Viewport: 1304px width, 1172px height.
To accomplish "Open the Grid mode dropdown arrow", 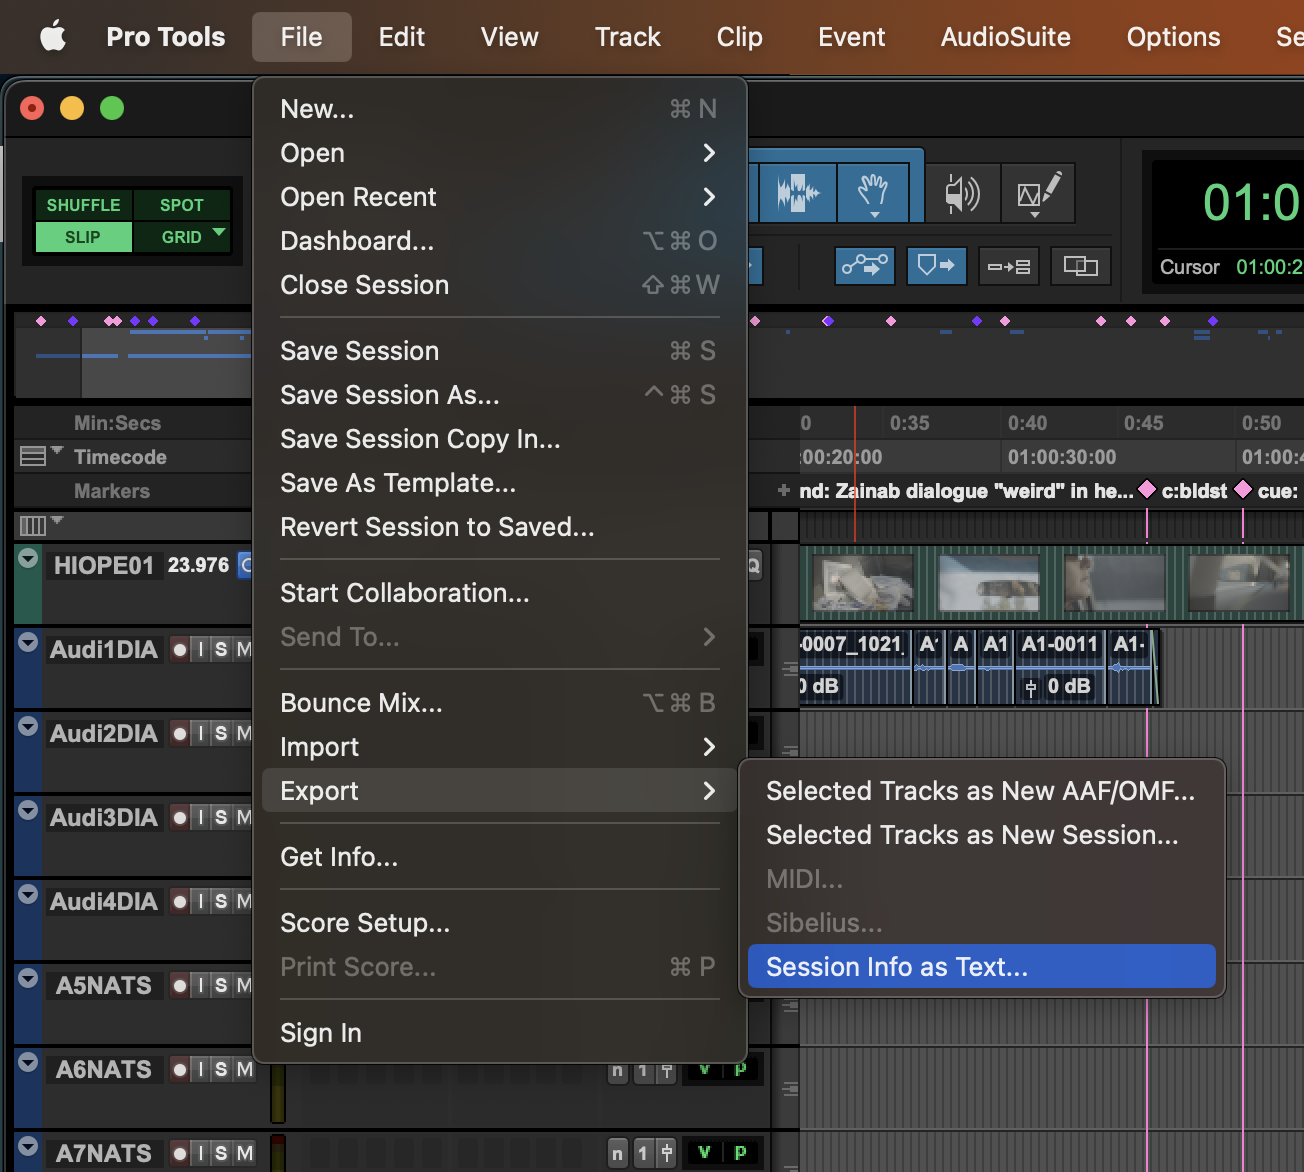I will pyautogui.click(x=219, y=233).
